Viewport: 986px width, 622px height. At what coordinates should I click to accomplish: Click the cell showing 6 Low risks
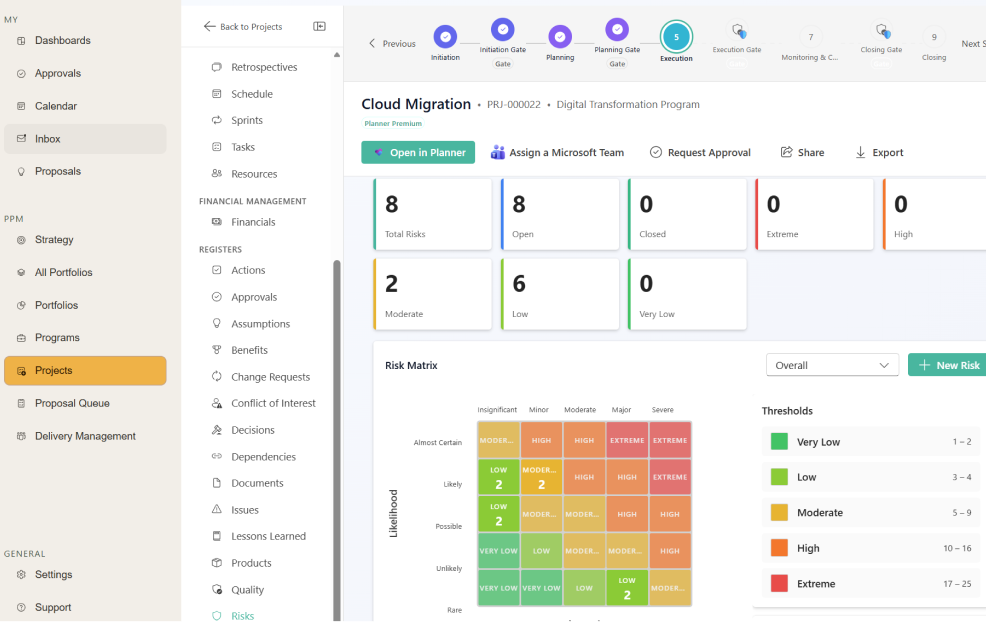(560, 293)
